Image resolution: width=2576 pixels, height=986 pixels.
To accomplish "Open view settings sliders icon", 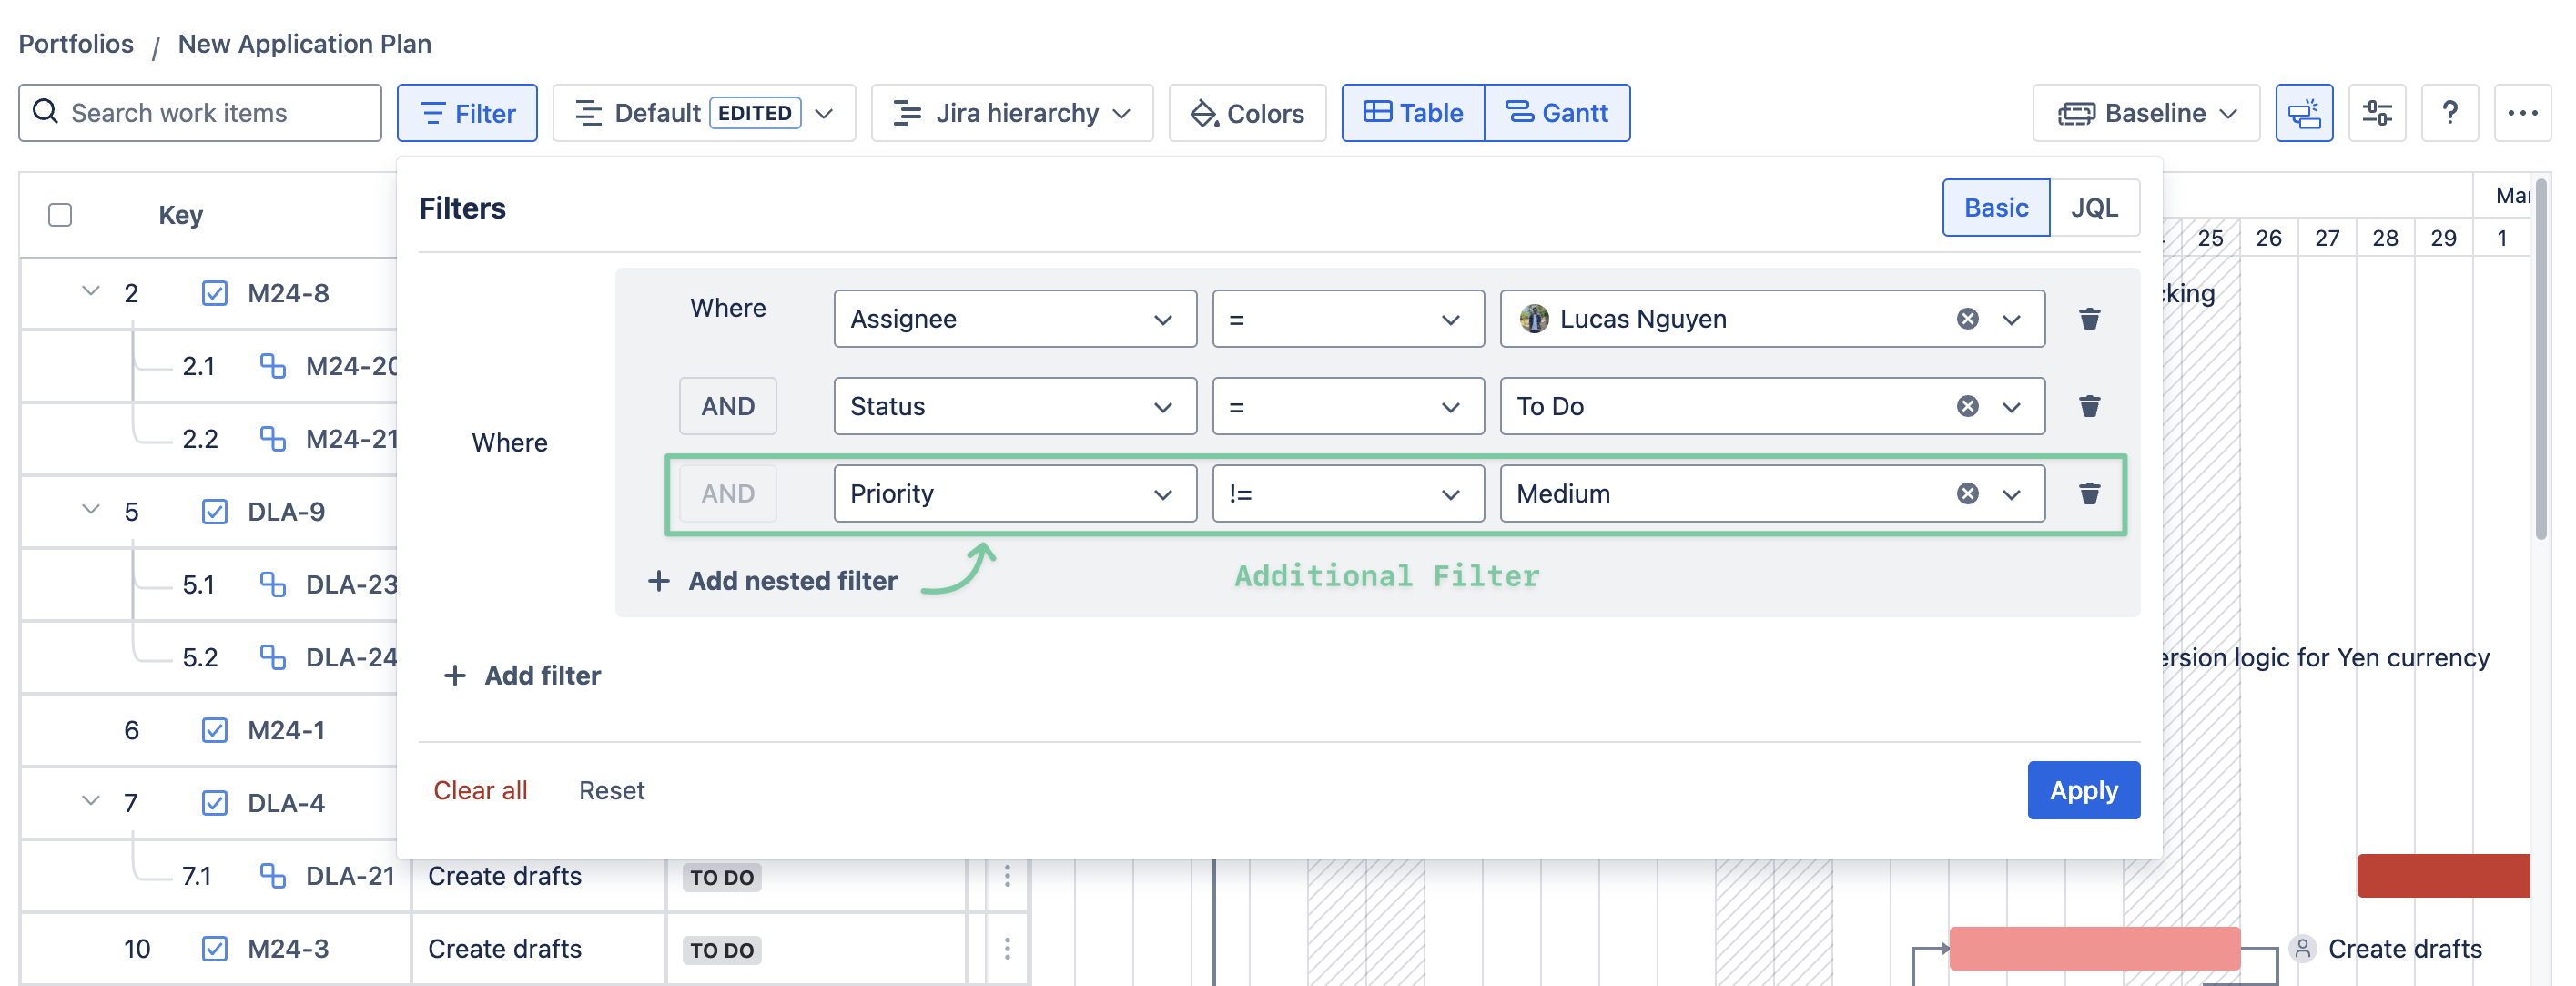I will coord(2376,113).
